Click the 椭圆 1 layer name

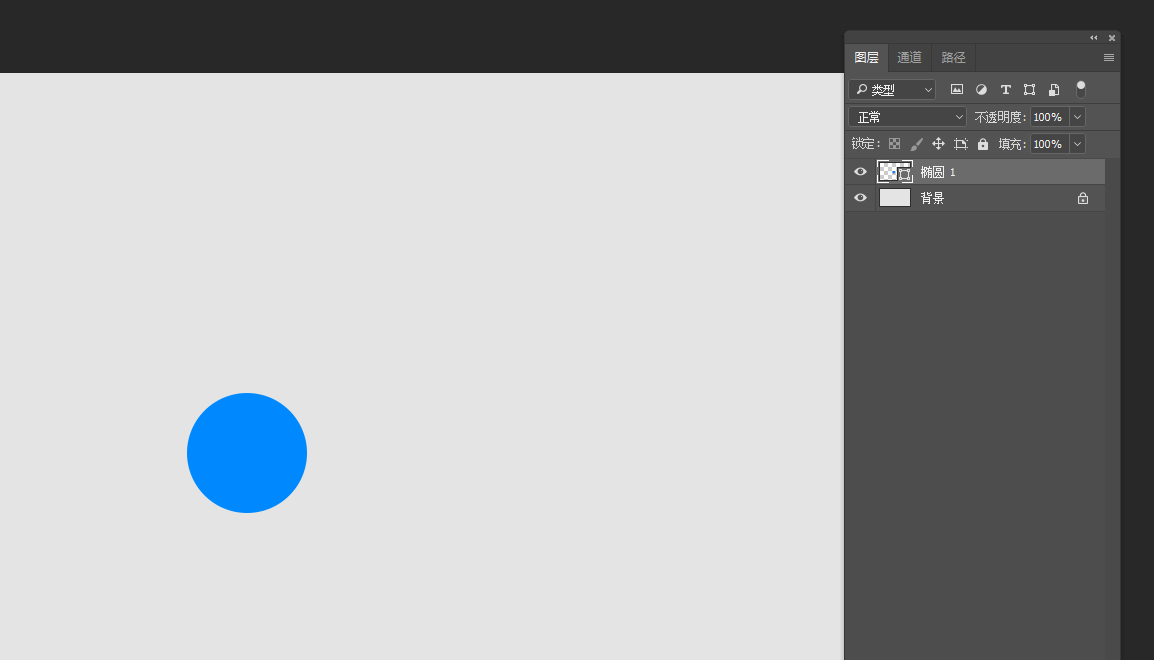(938, 172)
